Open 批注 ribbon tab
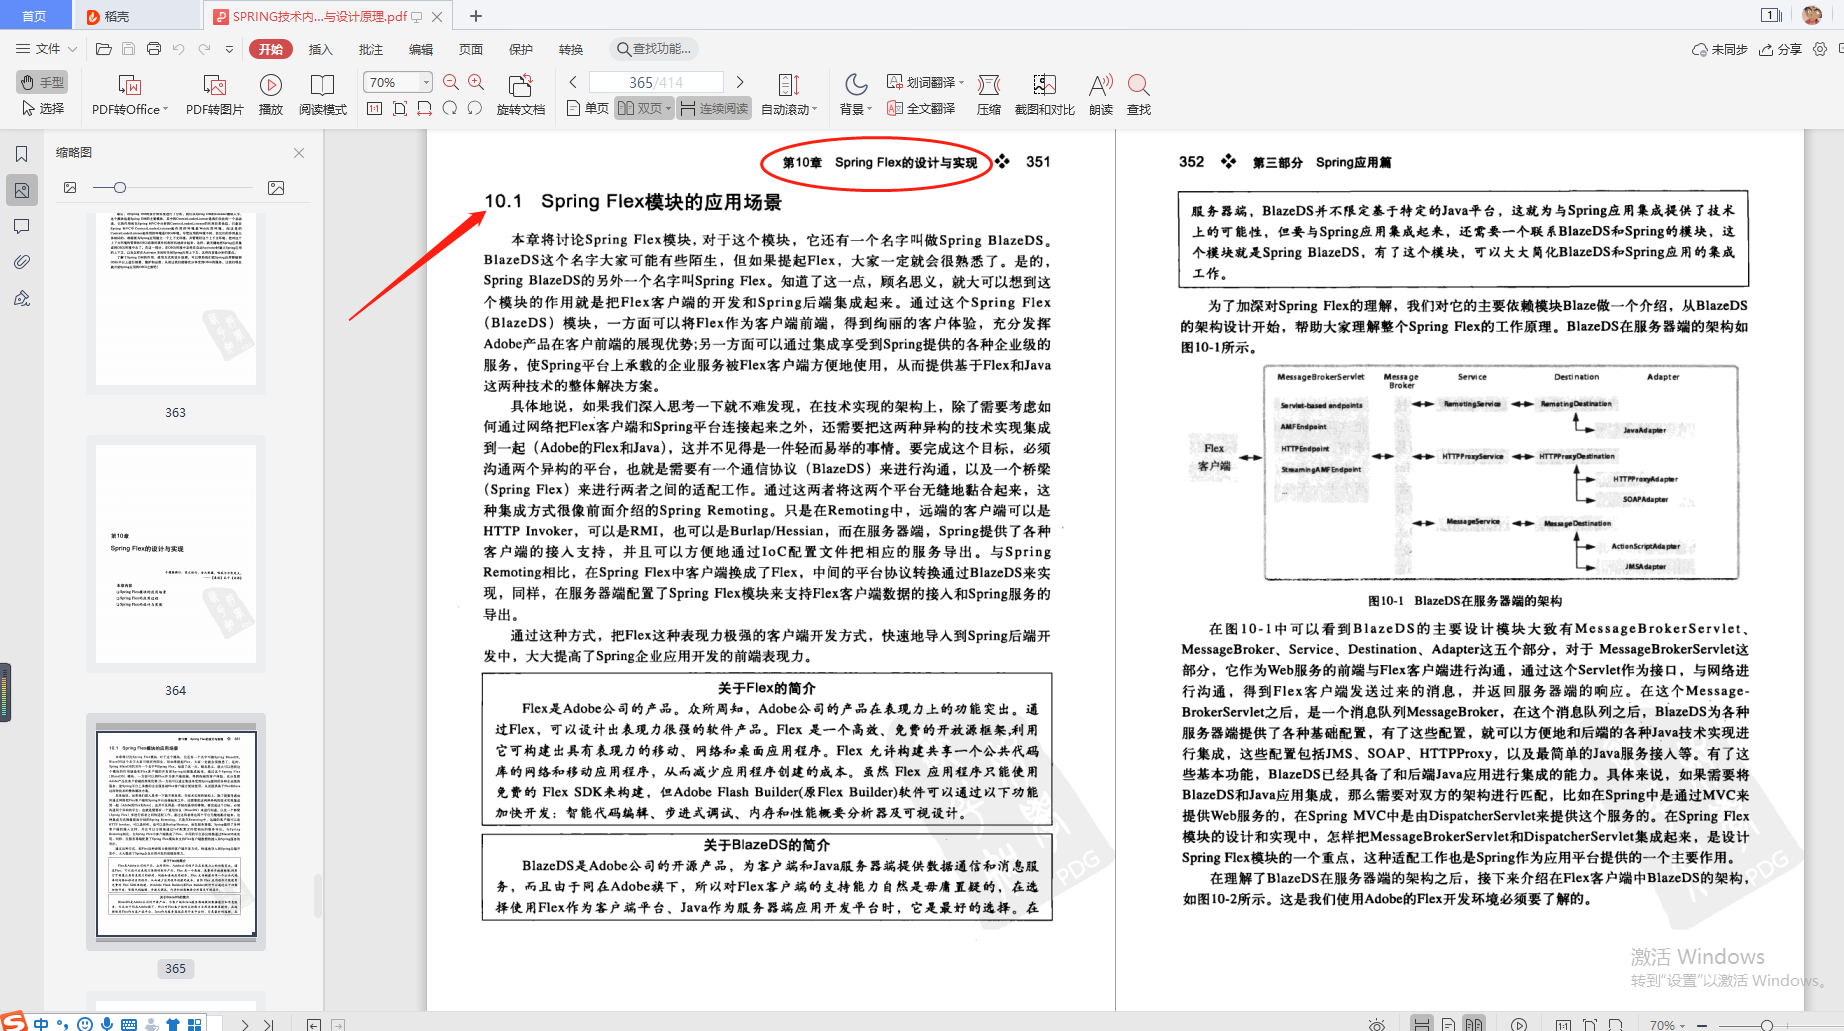Screen dimensions: 1844x1031 (370, 49)
